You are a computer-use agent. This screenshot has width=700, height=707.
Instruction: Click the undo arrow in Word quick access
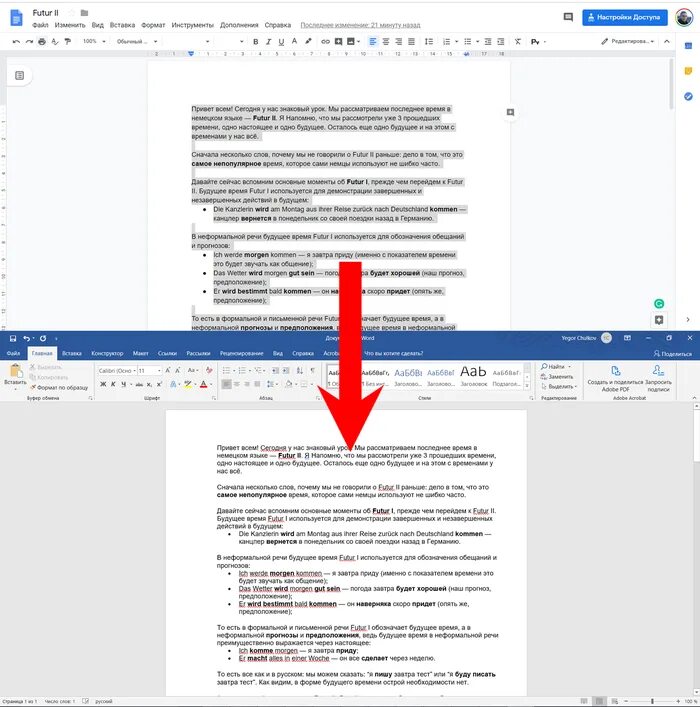[x=27, y=338]
